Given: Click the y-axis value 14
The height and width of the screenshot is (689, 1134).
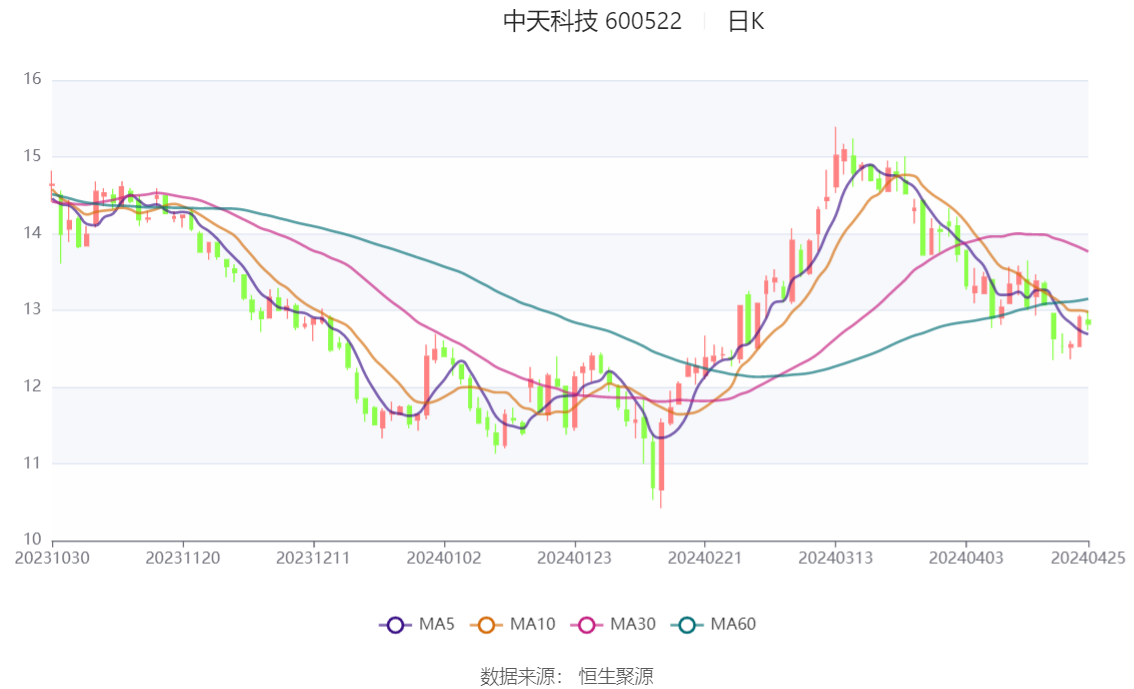Looking at the screenshot, I should pos(33,233).
